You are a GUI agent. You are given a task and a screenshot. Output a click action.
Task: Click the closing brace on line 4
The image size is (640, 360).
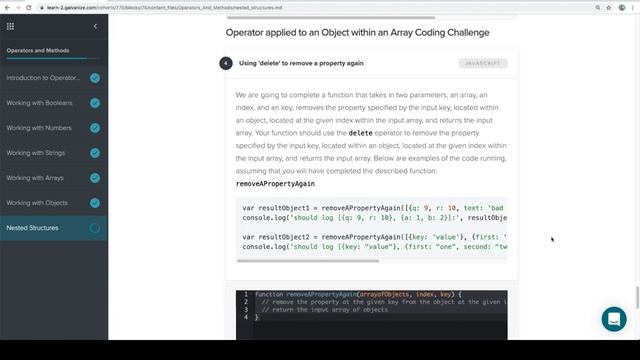(x=257, y=317)
